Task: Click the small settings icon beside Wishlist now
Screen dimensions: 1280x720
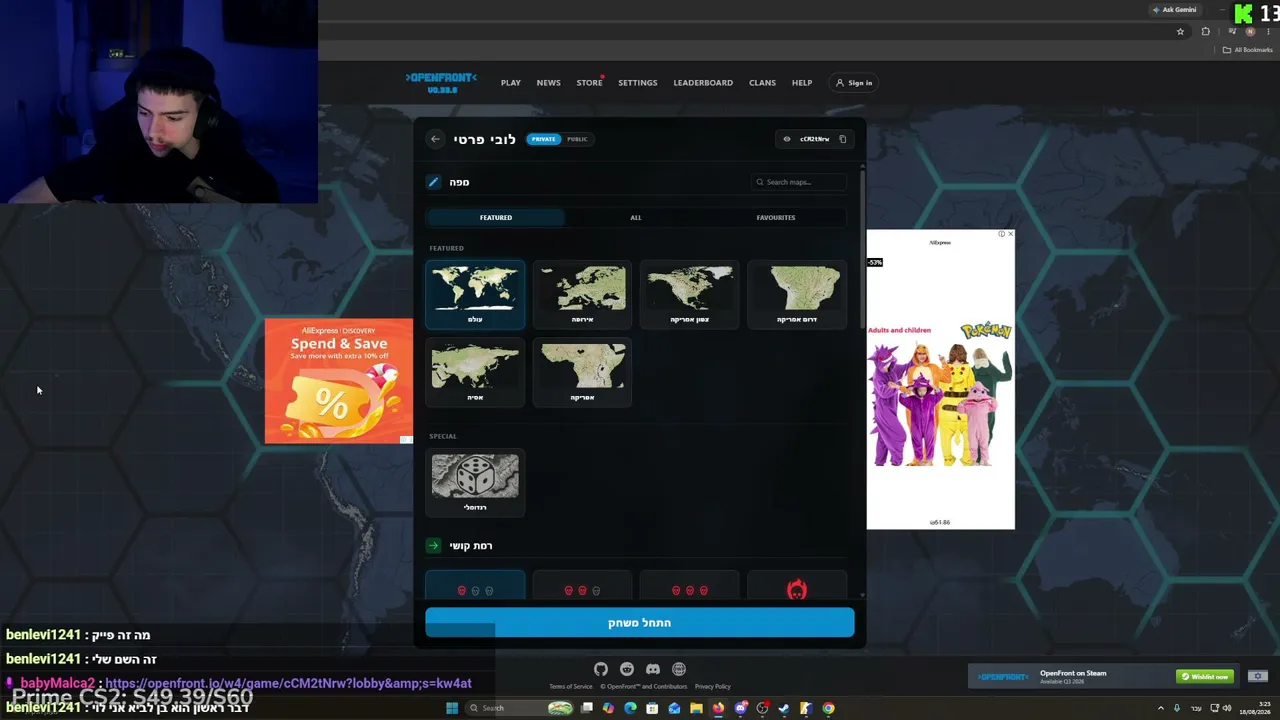Action: [x=1258, y=676]
